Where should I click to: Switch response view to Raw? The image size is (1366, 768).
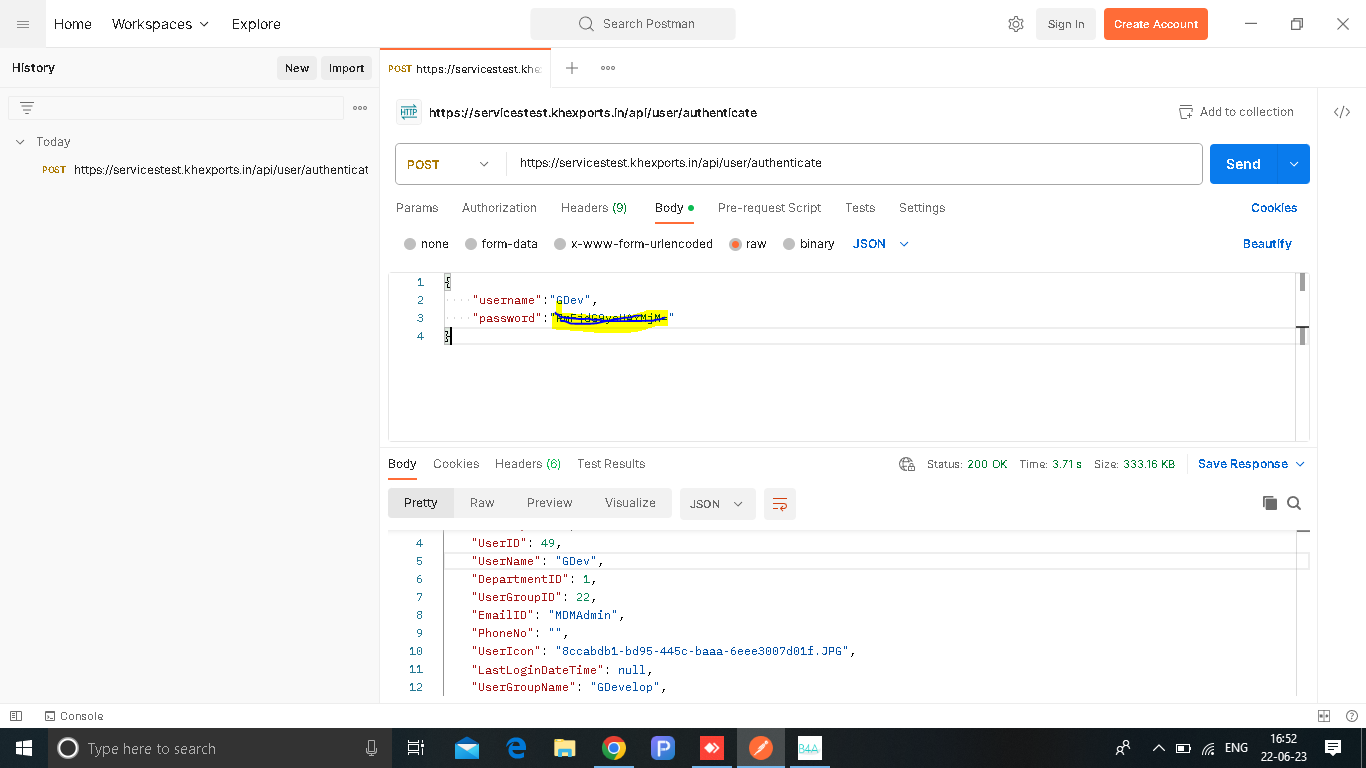click(x=482, y=503)
